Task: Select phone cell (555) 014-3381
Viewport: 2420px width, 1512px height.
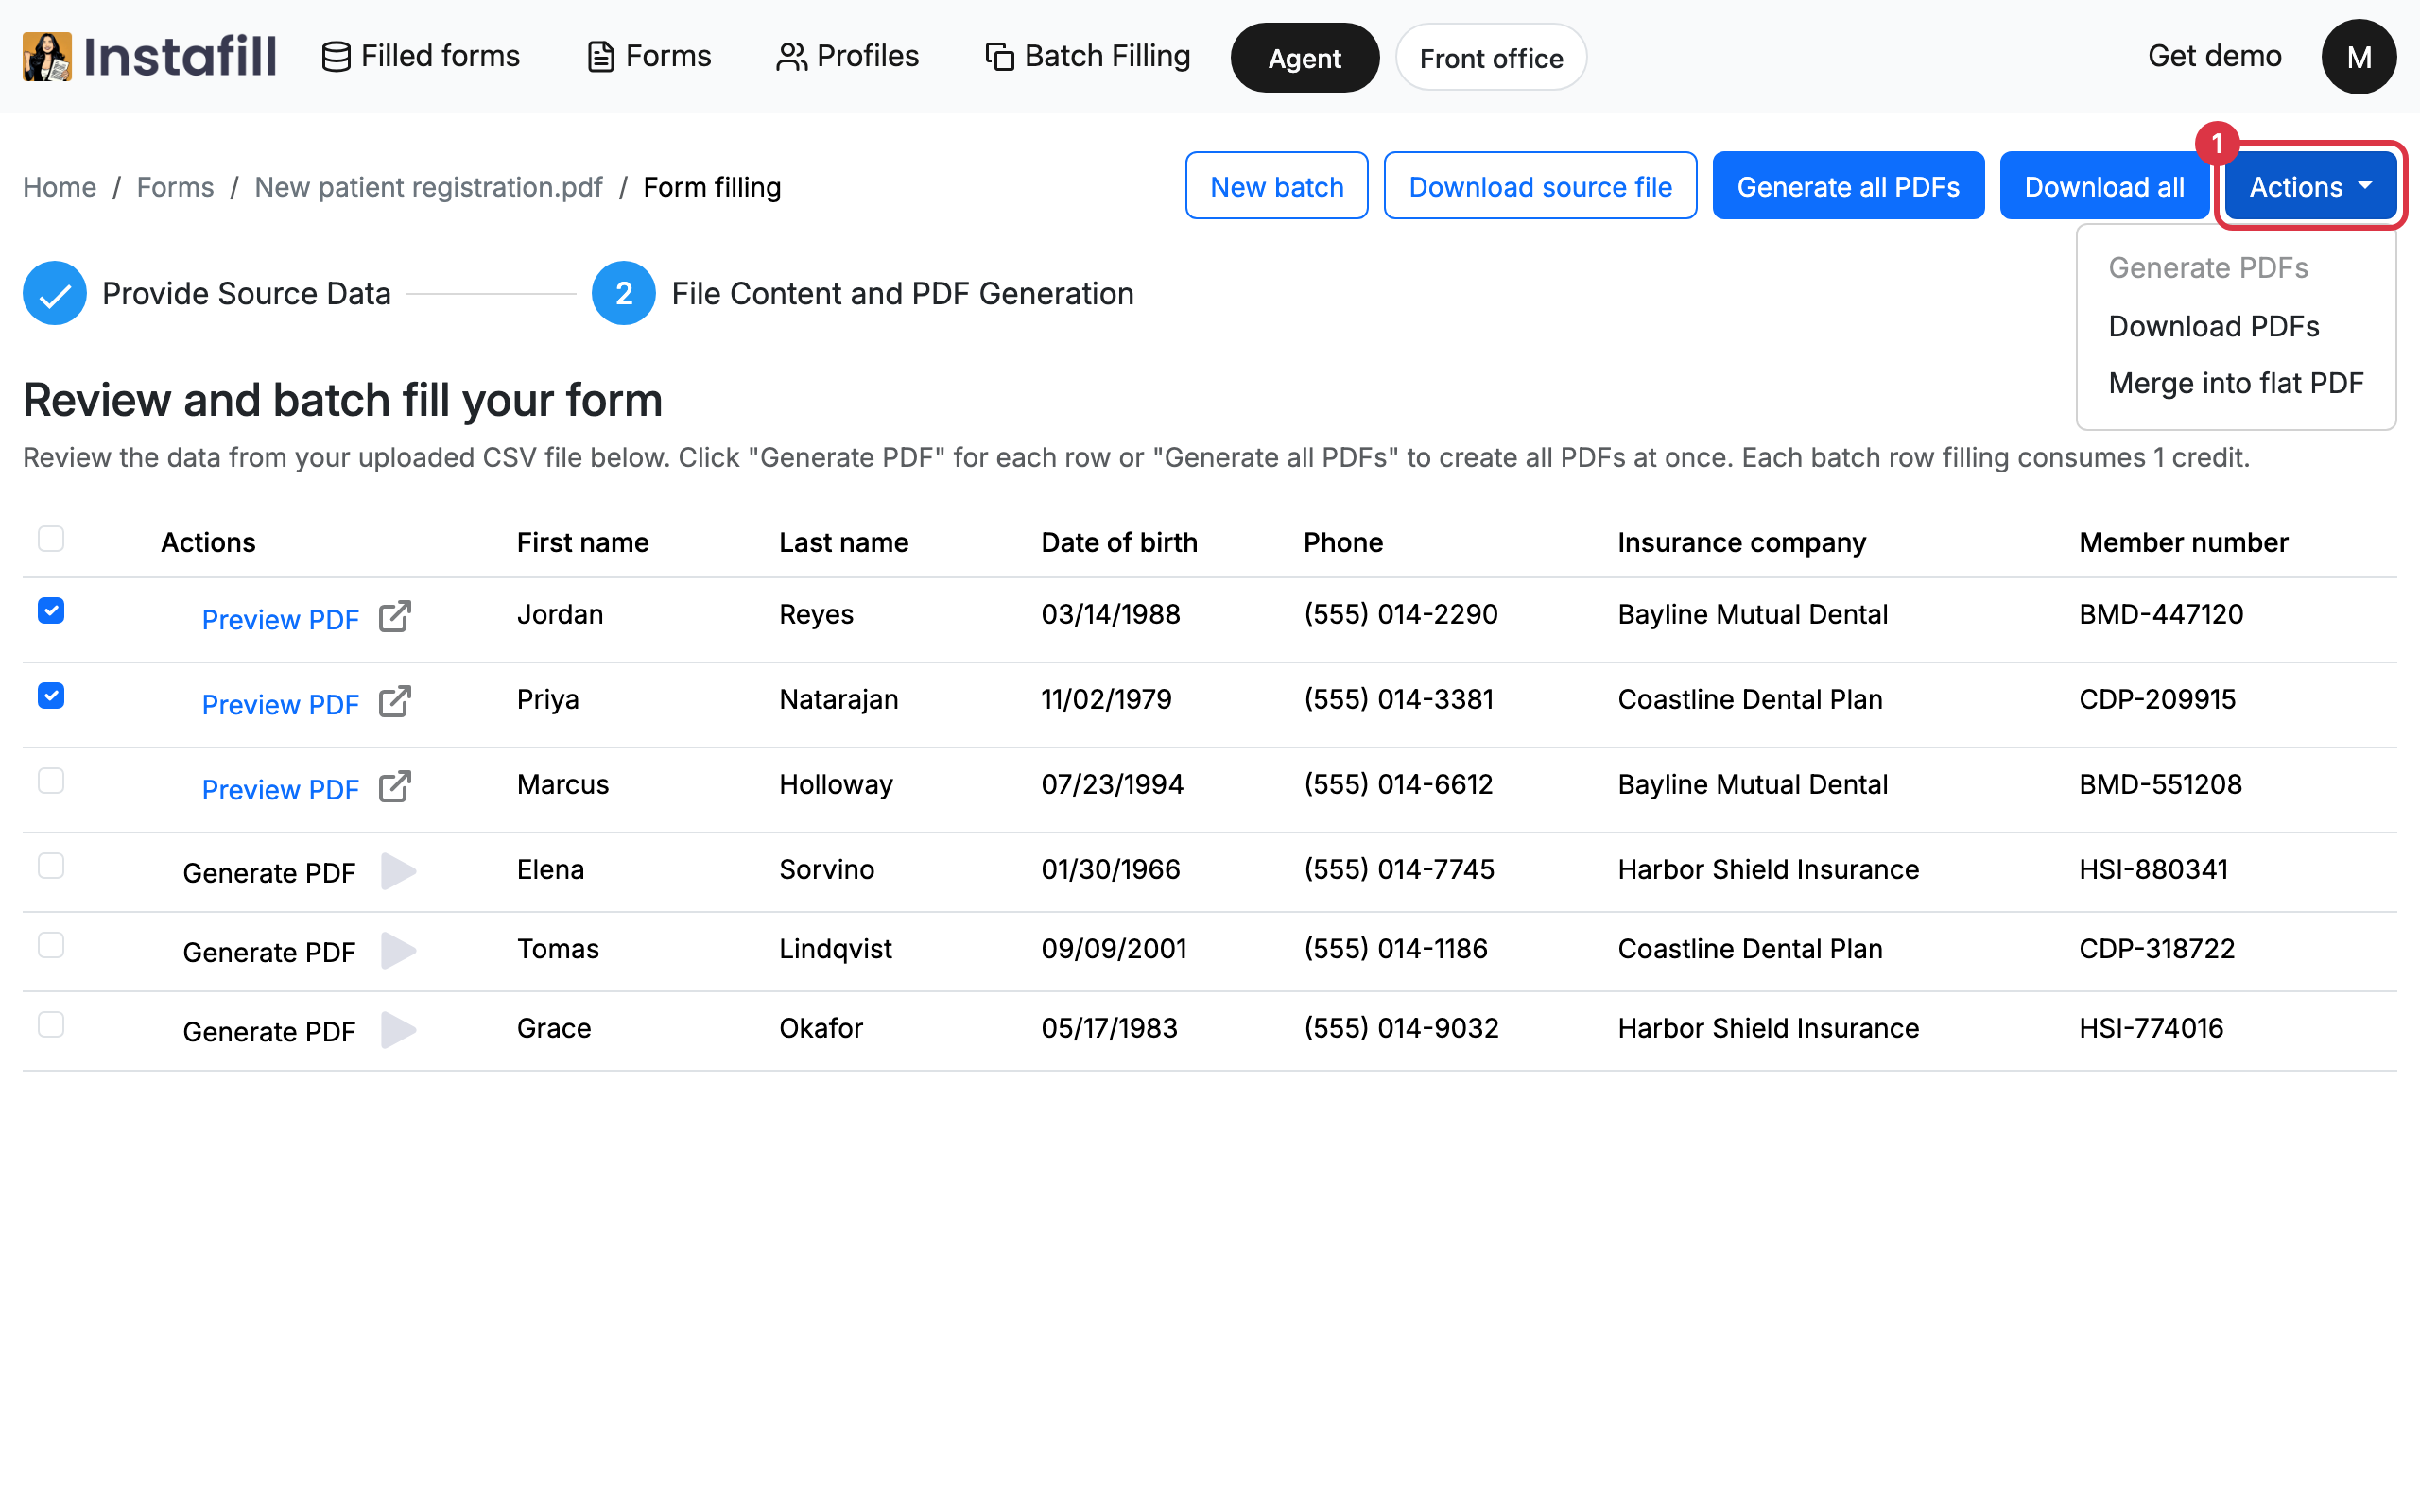Action: pos(1399,699)
